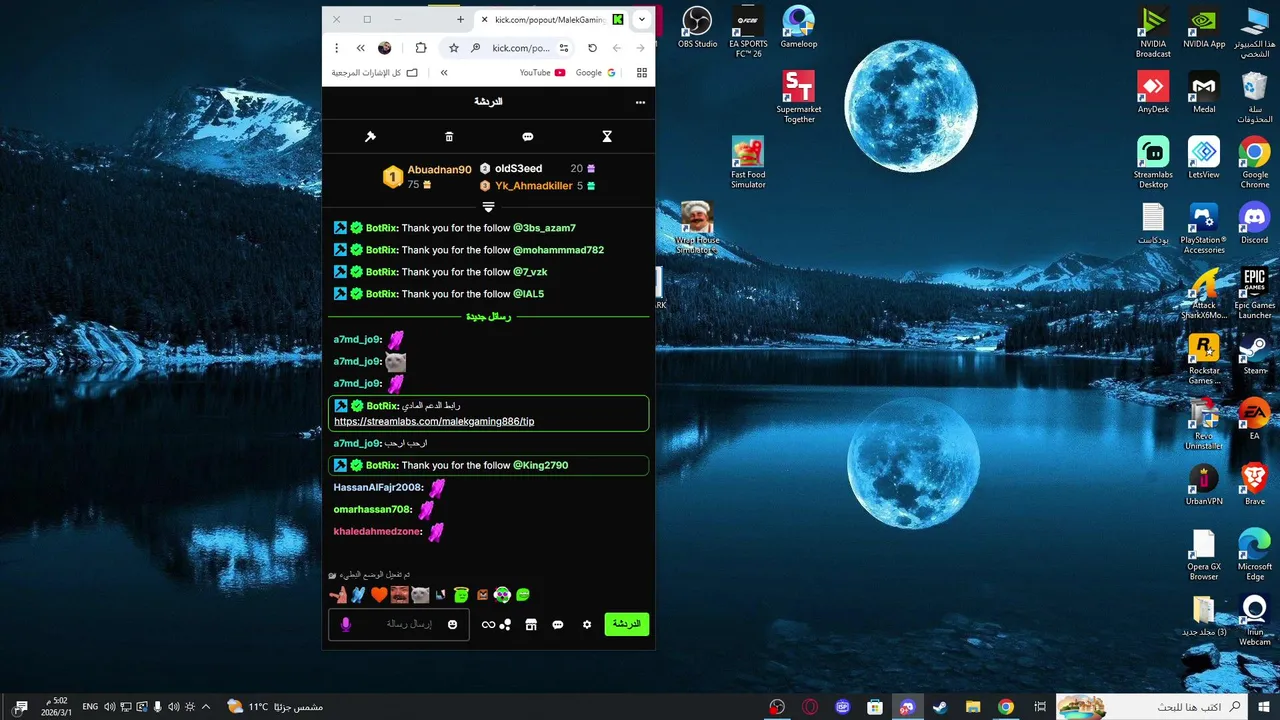This screenshot has height=720, width=1280.
Task: Open the File Explorer taskbar icon
Action: tap(972, 707)
